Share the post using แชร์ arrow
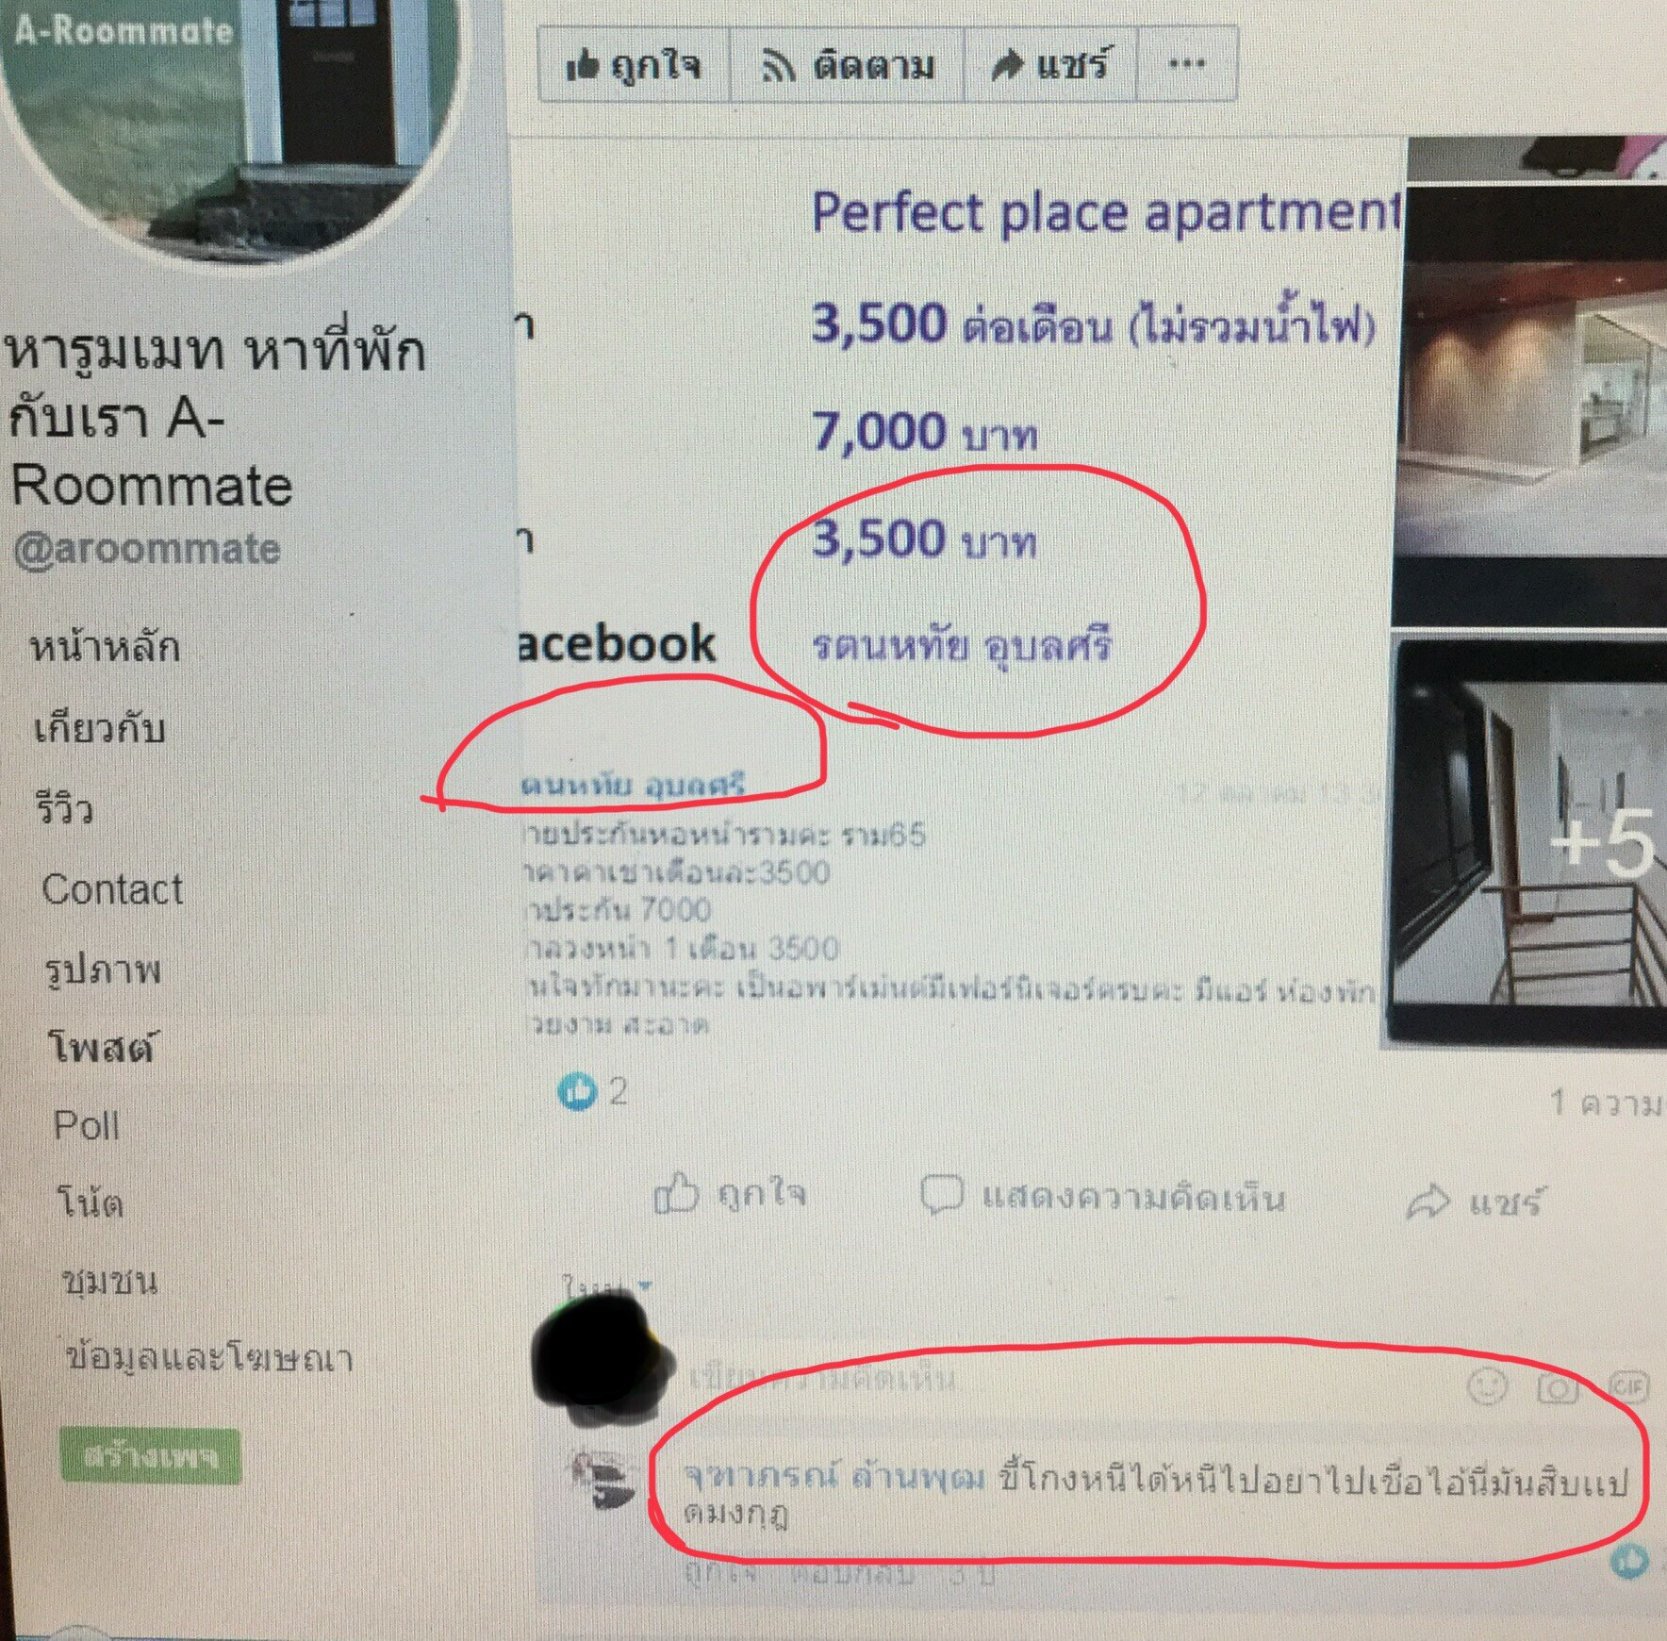The image size is (1667, 1641). point(1475,1203)
